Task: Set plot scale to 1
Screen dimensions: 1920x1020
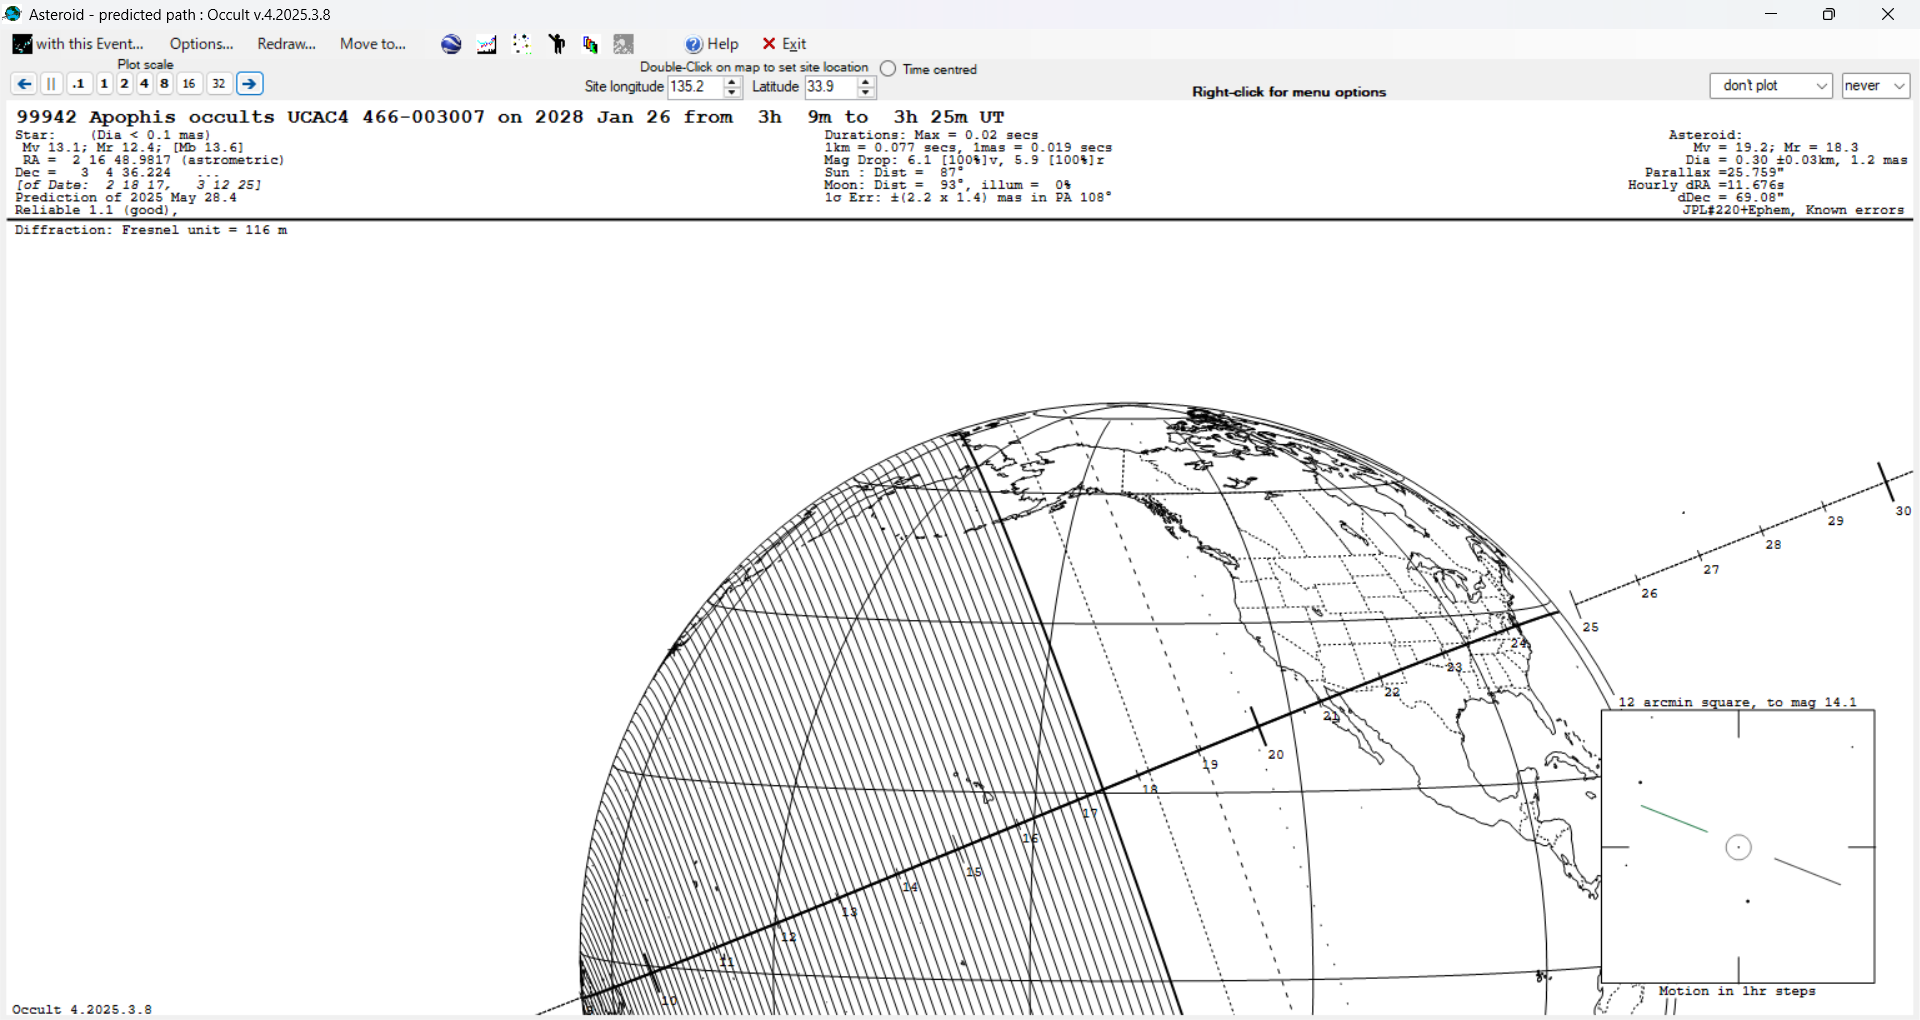Action: coord(104,84)
